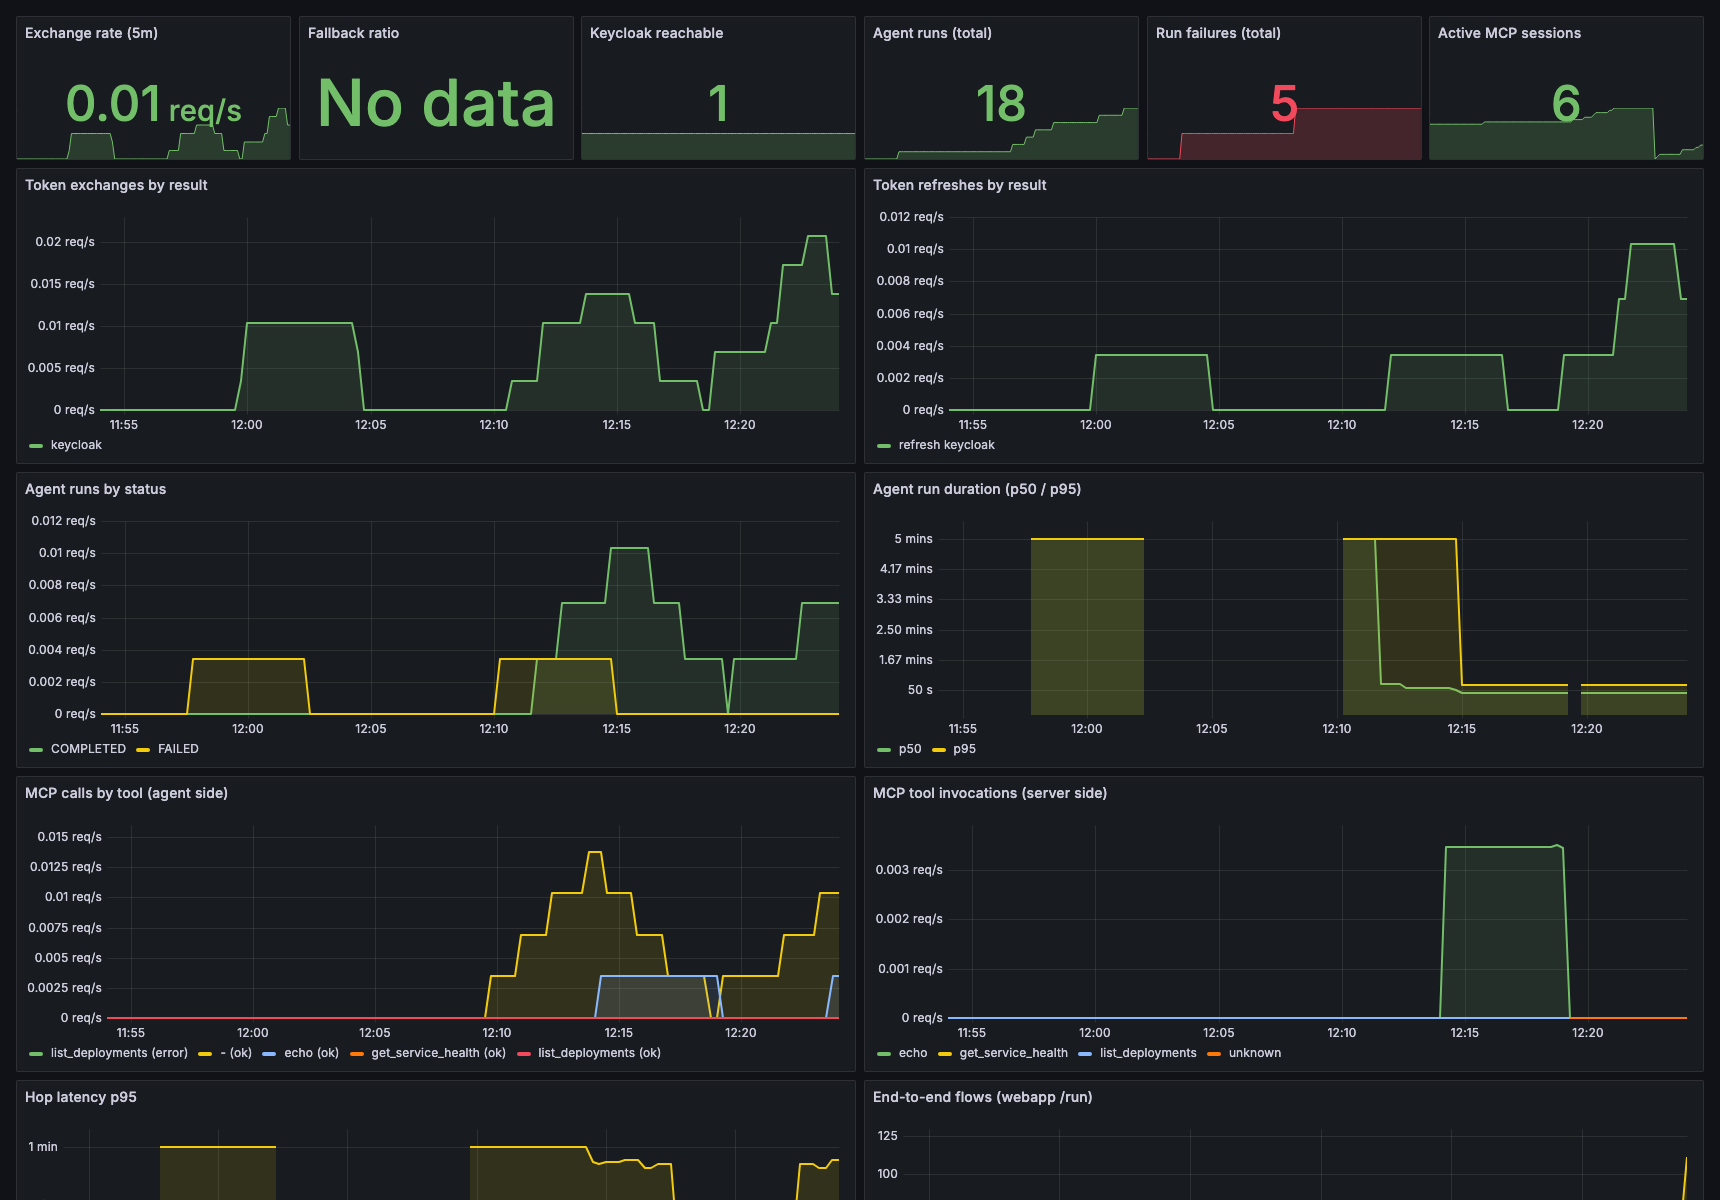
Task: Click the Agent runs total value 18
Action: pyautogui.click(x=1000, y=104)
